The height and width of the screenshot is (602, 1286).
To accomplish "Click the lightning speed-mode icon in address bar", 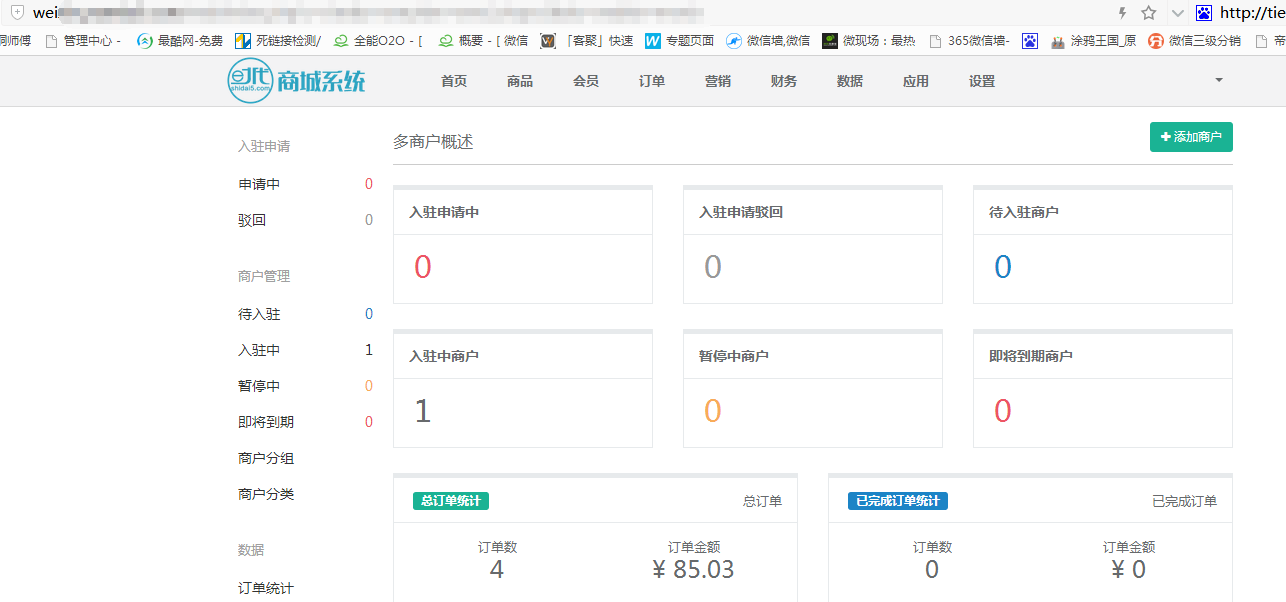I will coord(1122,13).
